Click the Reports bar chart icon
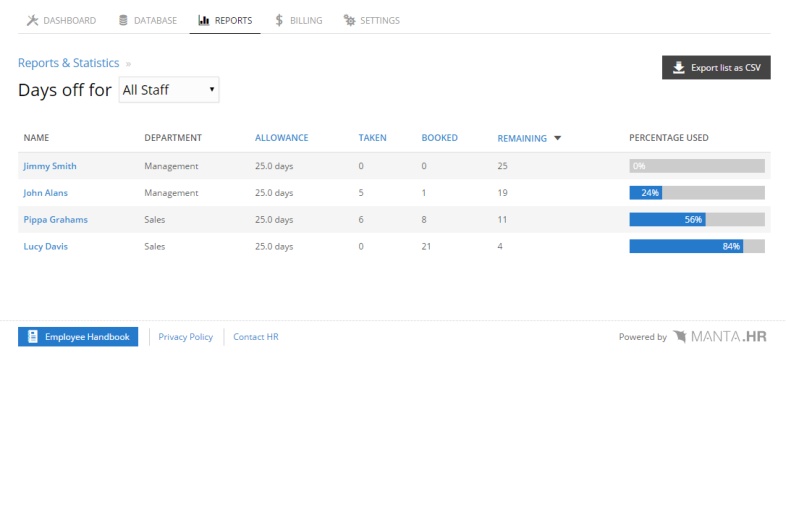The image size is (786, 523). pyautogui.click(x=204, y=20)
